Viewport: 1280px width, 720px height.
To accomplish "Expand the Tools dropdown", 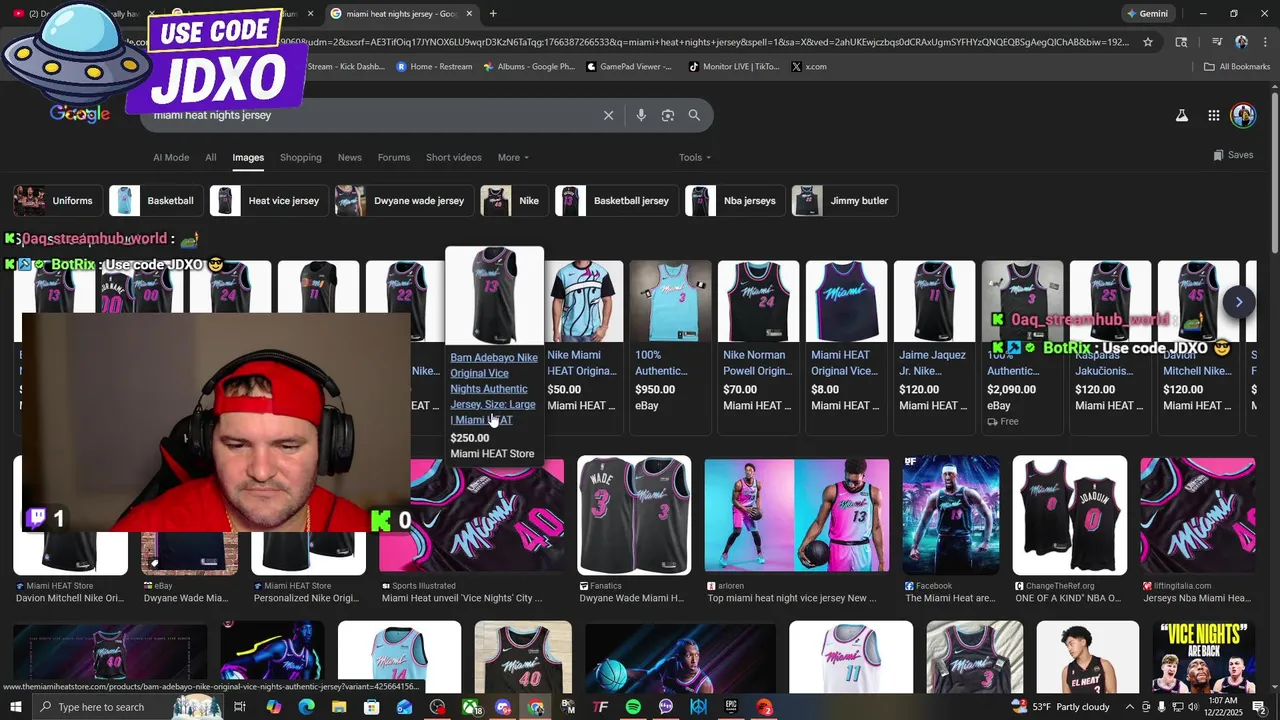I will click(695, 157).
